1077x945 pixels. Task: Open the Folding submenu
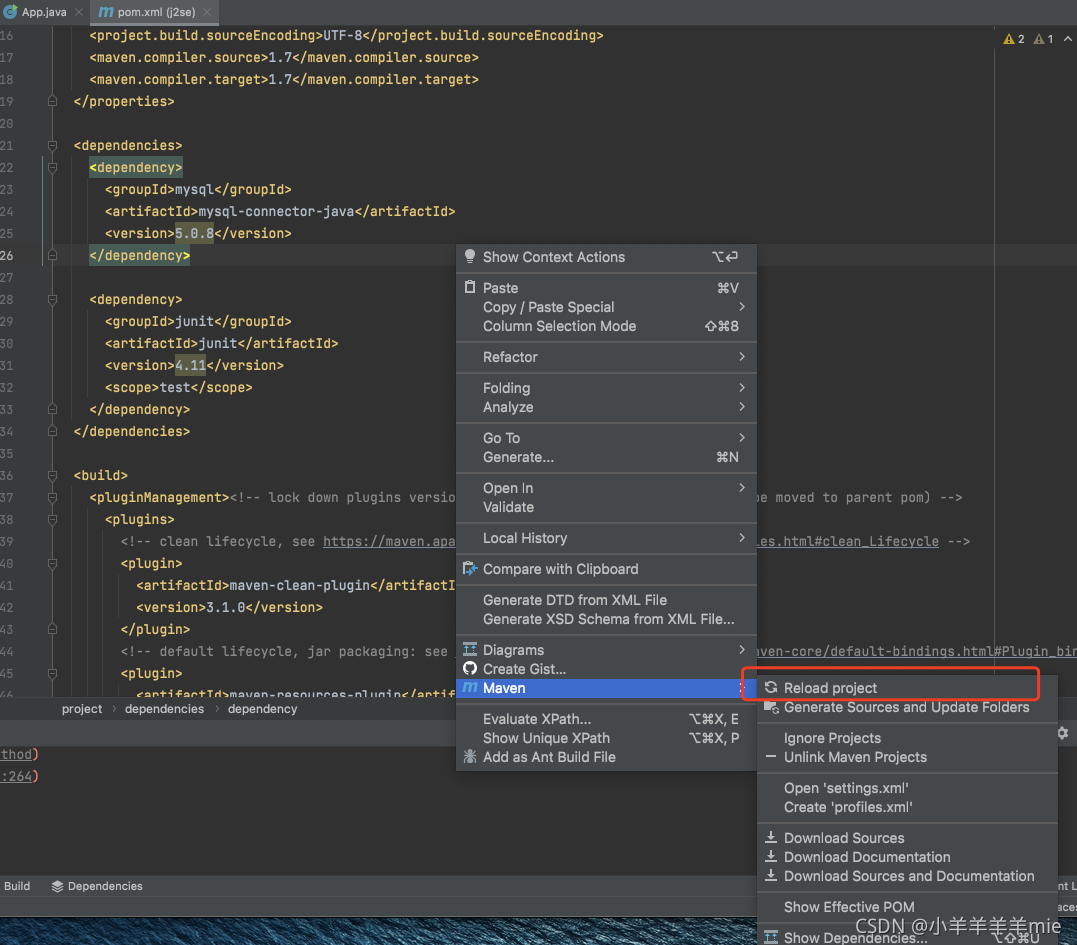[x=606, y=388]
